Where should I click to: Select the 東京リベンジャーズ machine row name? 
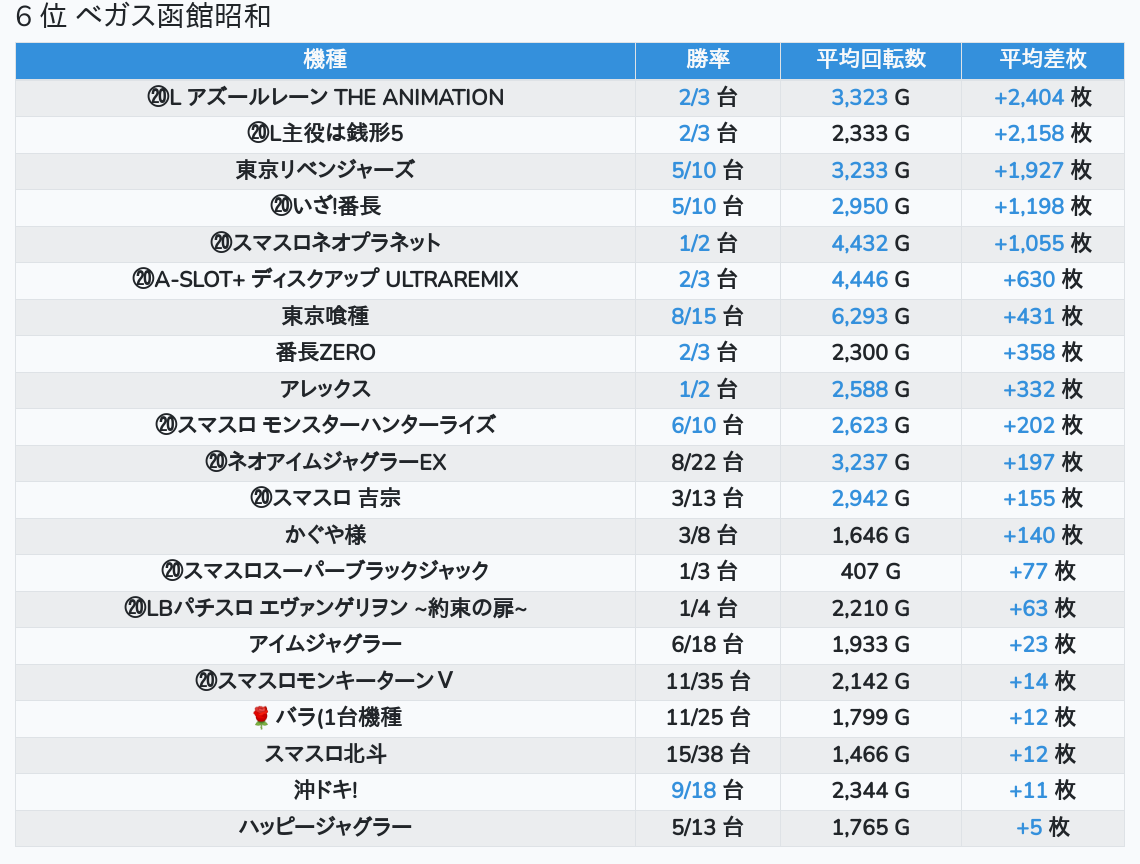point(325,170)
